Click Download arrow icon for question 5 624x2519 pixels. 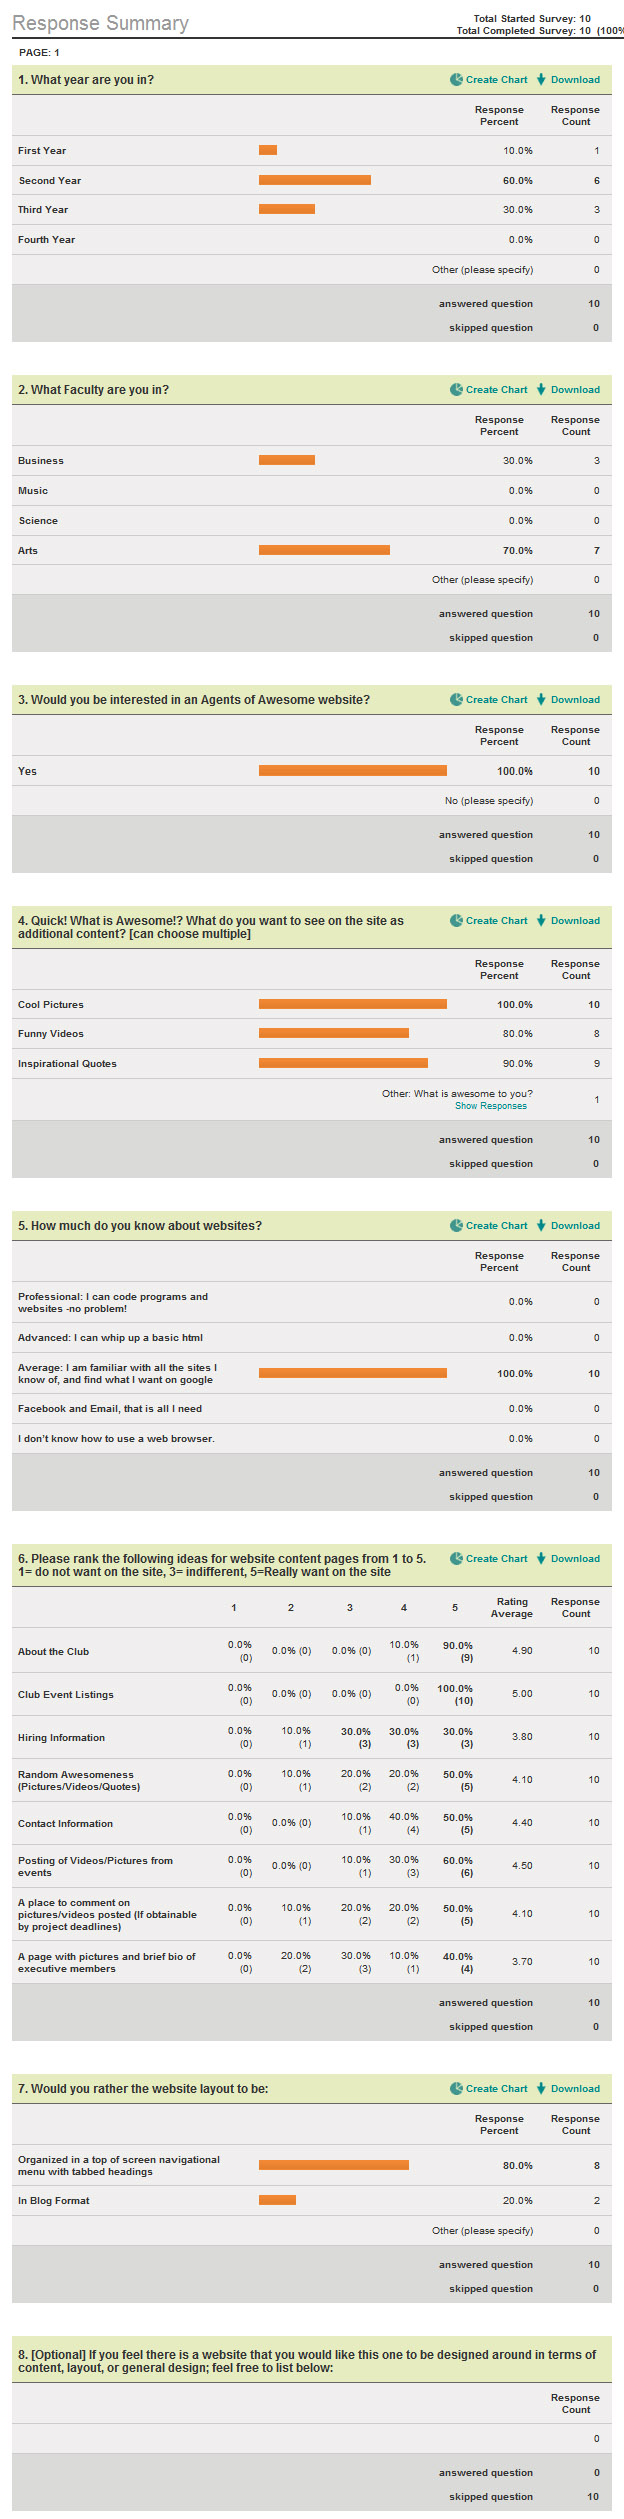coord(541,1226)
